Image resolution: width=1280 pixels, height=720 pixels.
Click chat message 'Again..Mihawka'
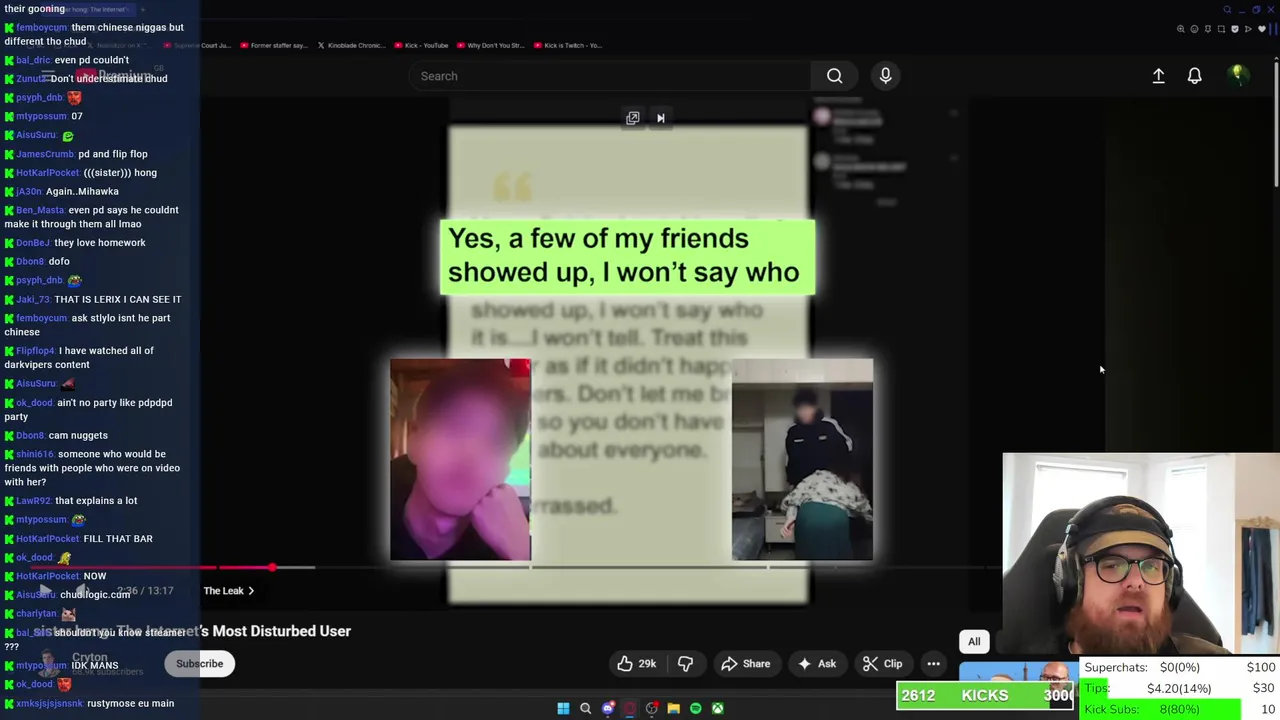pos(82,191)
